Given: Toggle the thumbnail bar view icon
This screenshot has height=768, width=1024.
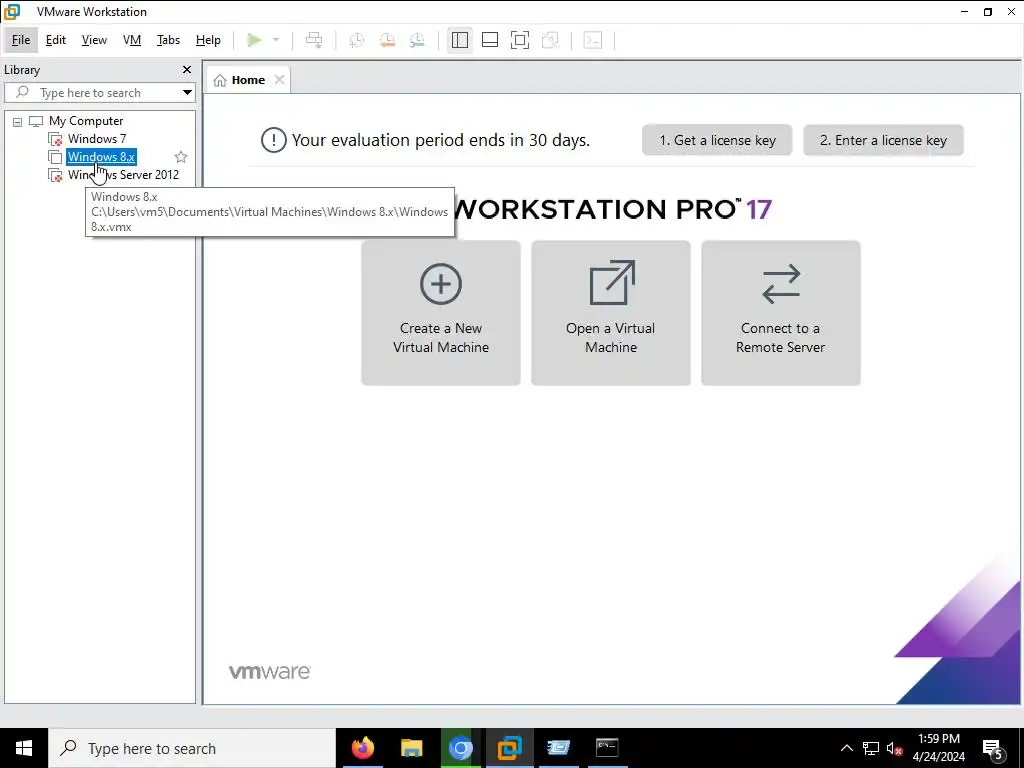Looking at the screenshot, I should [490, 40].
